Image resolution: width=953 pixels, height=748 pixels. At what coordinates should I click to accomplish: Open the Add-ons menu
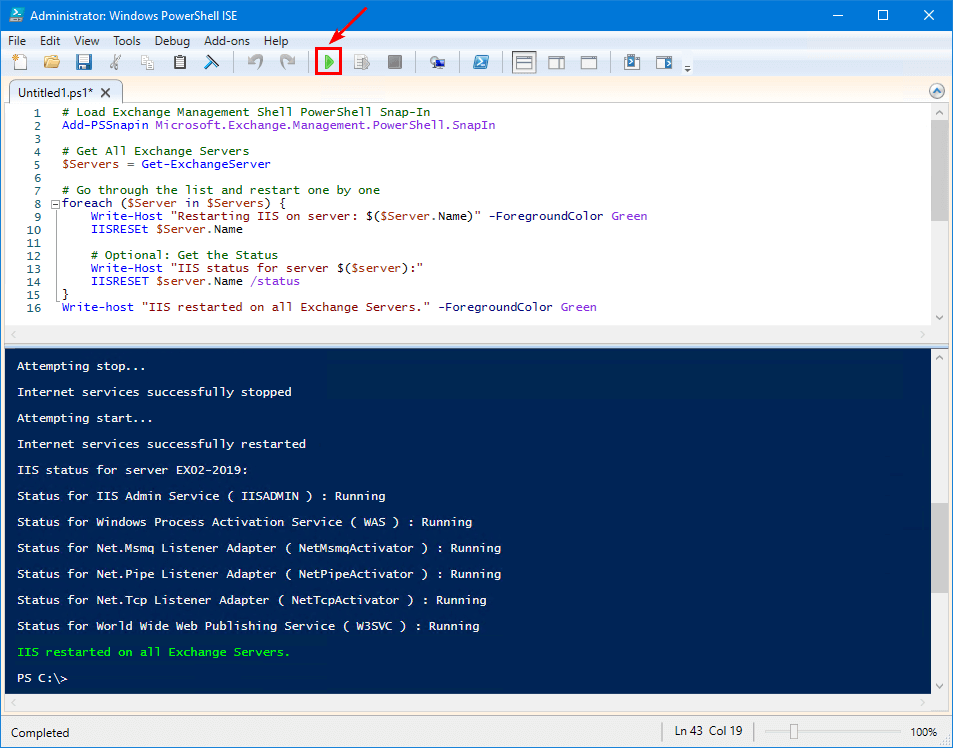[227, 41]
